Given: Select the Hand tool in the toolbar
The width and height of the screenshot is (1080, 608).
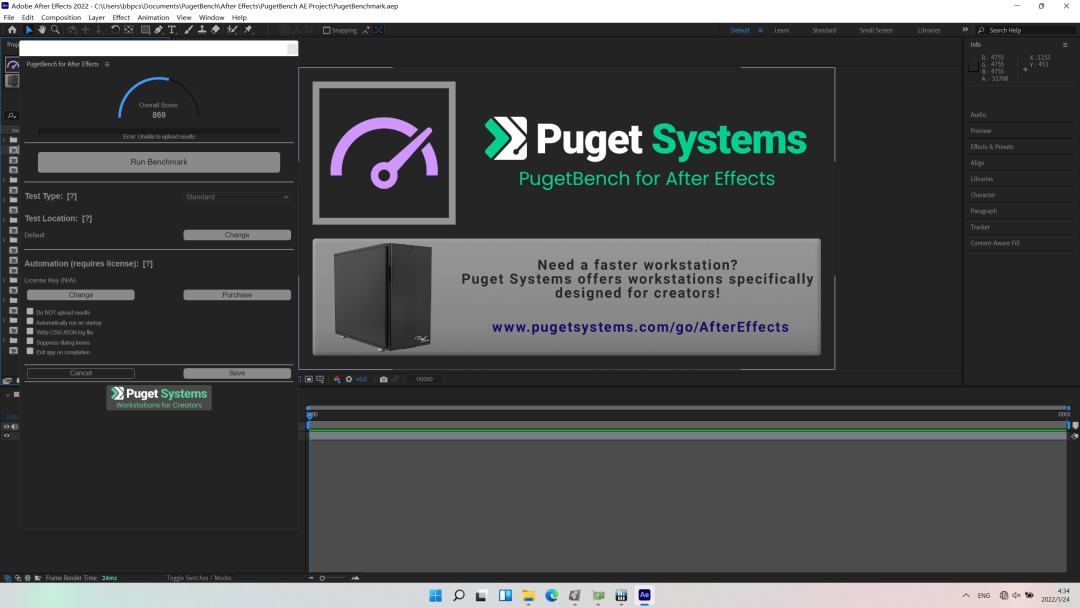Looking at the screenshot, I should 42,30.
